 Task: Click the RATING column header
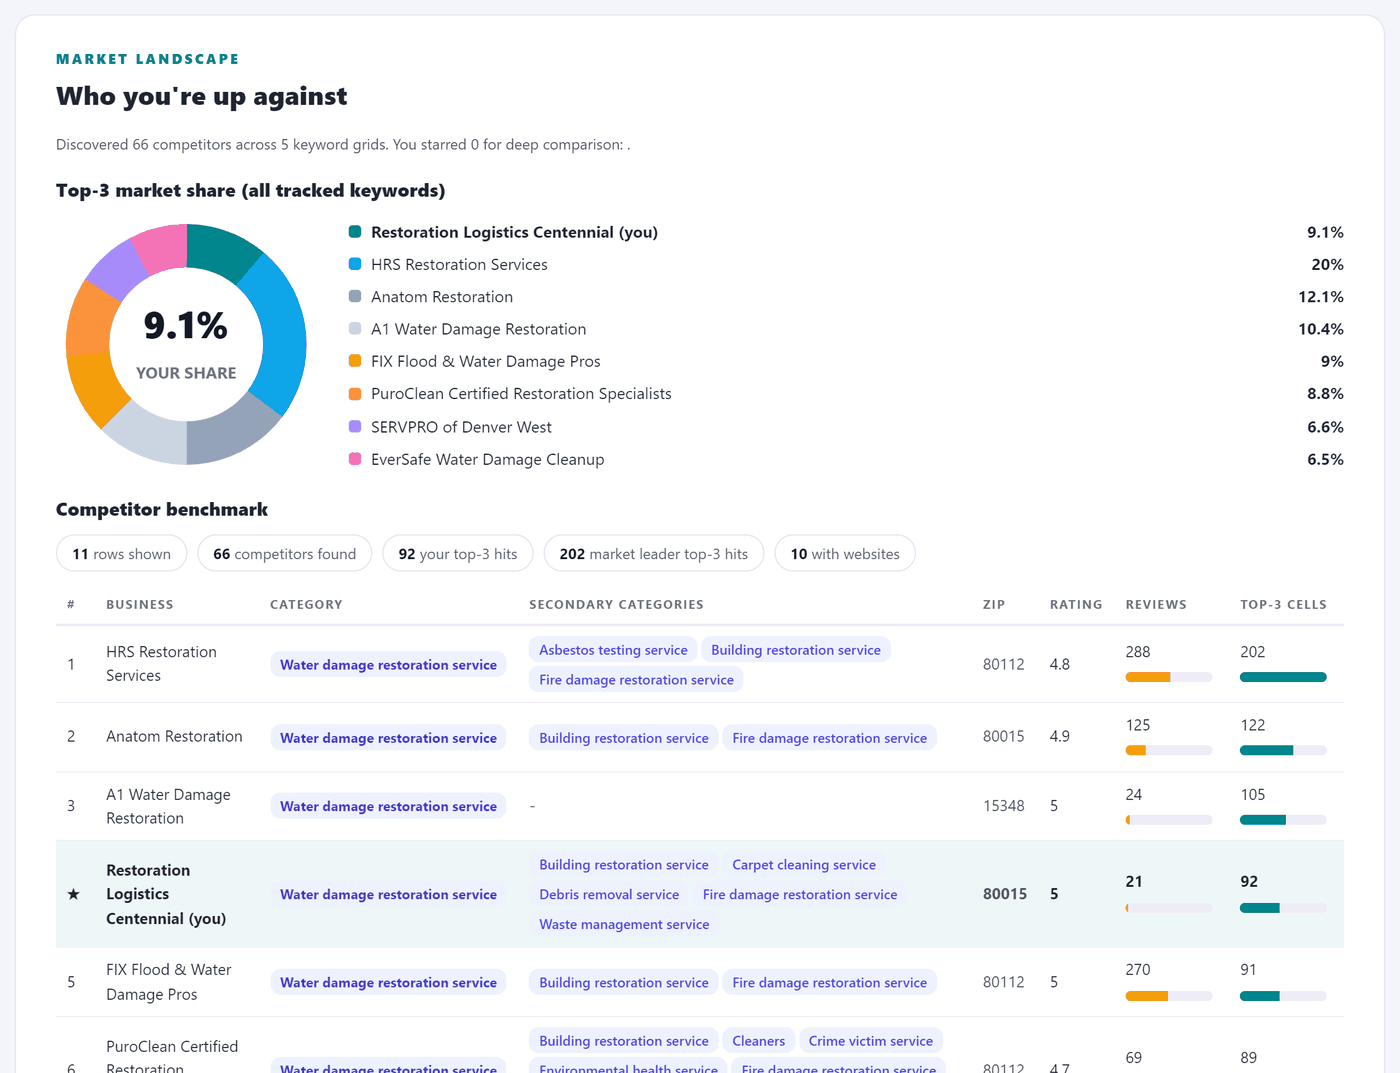(x=1076, y=604)
